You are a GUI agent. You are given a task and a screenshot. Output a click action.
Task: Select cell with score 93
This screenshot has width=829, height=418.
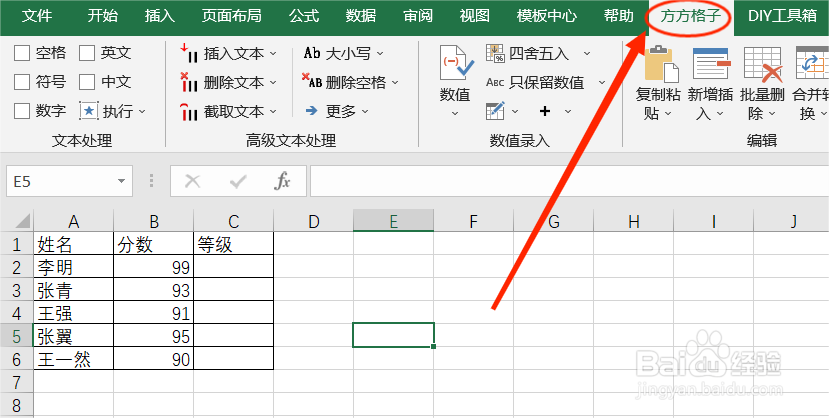(x=153, y=290)
